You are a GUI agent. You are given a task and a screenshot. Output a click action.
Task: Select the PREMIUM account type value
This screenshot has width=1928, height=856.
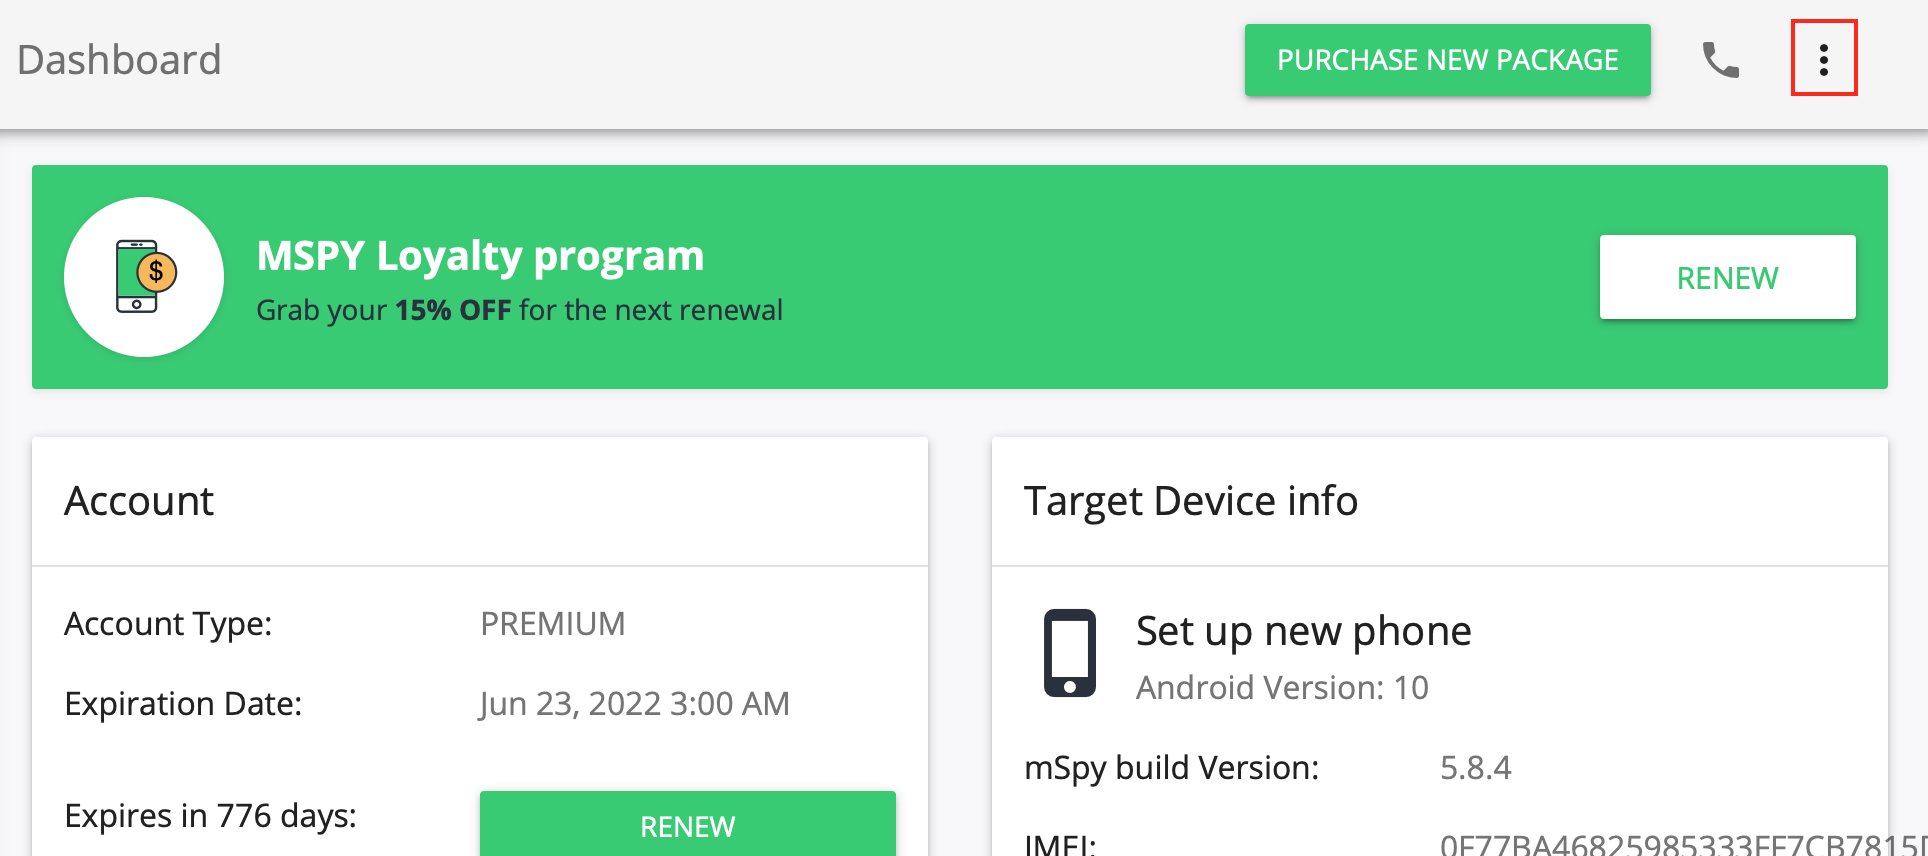click(552, 624)
